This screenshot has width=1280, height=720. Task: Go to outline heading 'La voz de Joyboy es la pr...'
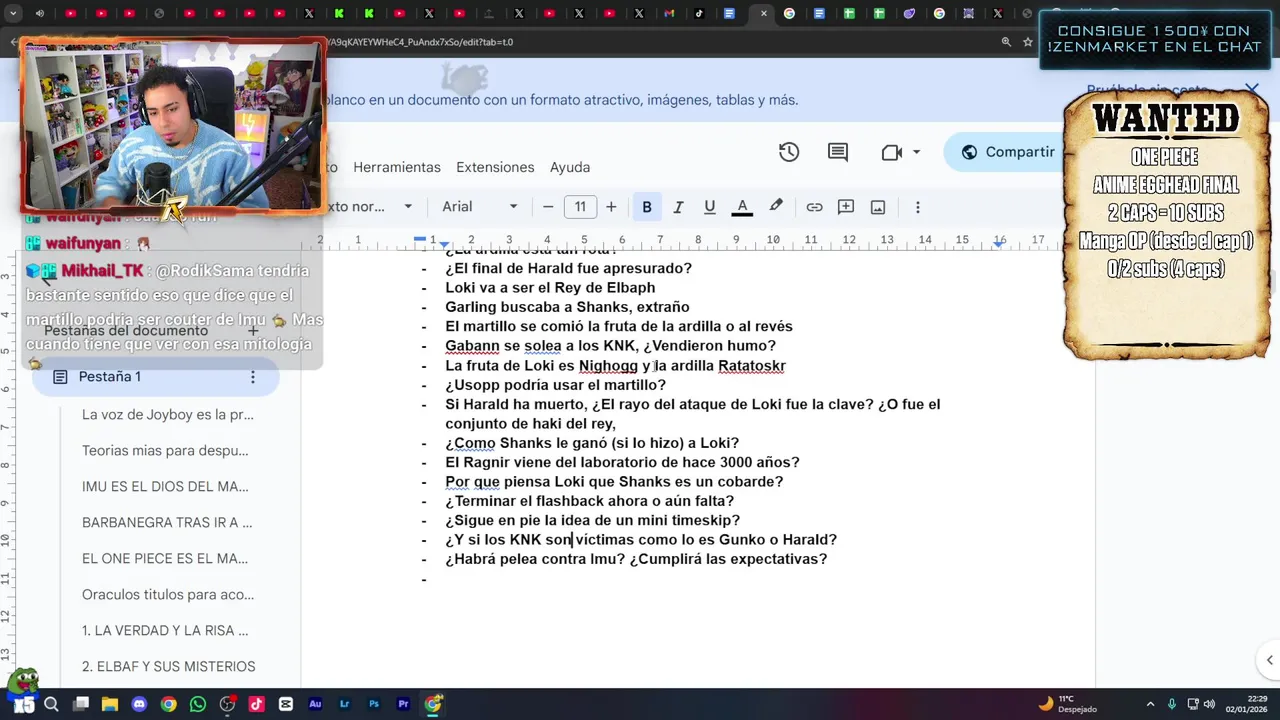pyautogui.click(x=168, y=414)
